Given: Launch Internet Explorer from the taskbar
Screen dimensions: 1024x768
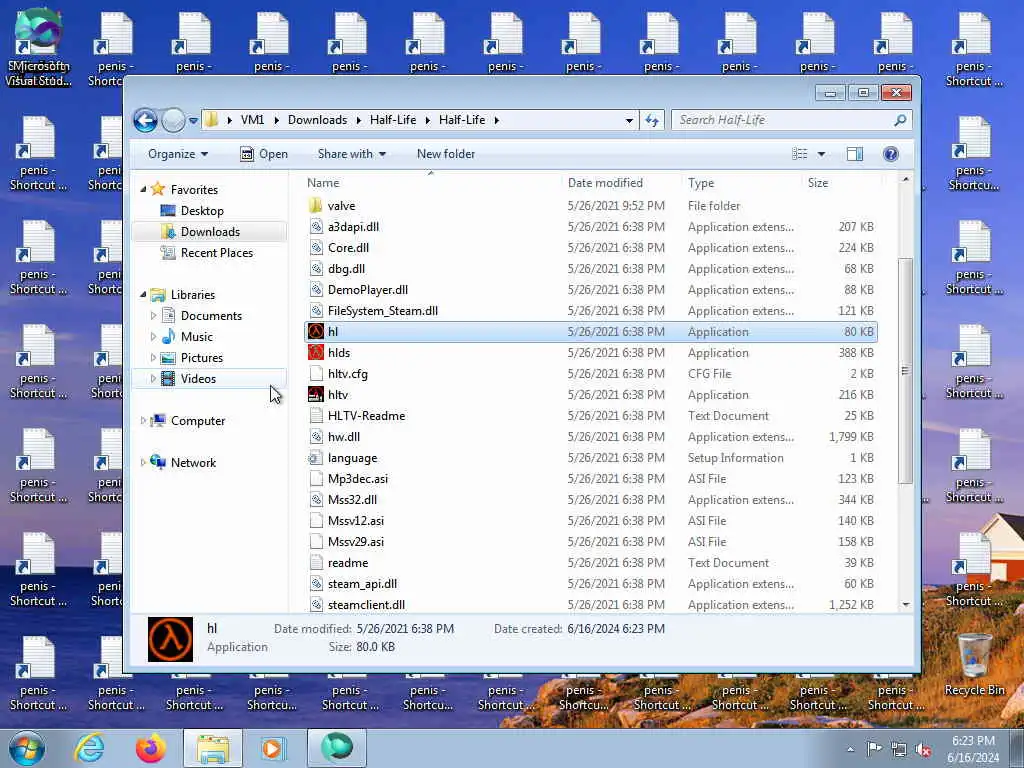Looking at the screenshot, I should pyautogui.click(x=89, y=748).
